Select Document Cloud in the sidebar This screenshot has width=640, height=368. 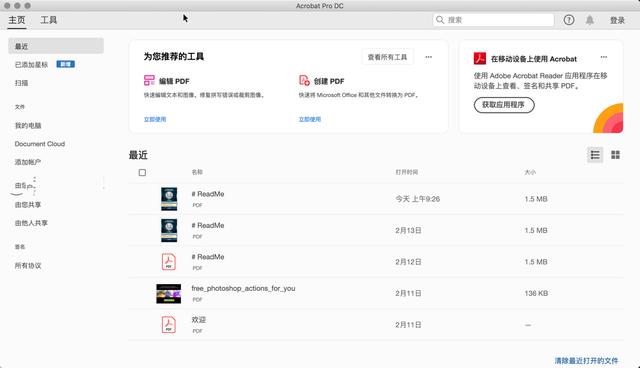(x=40, y=144)
